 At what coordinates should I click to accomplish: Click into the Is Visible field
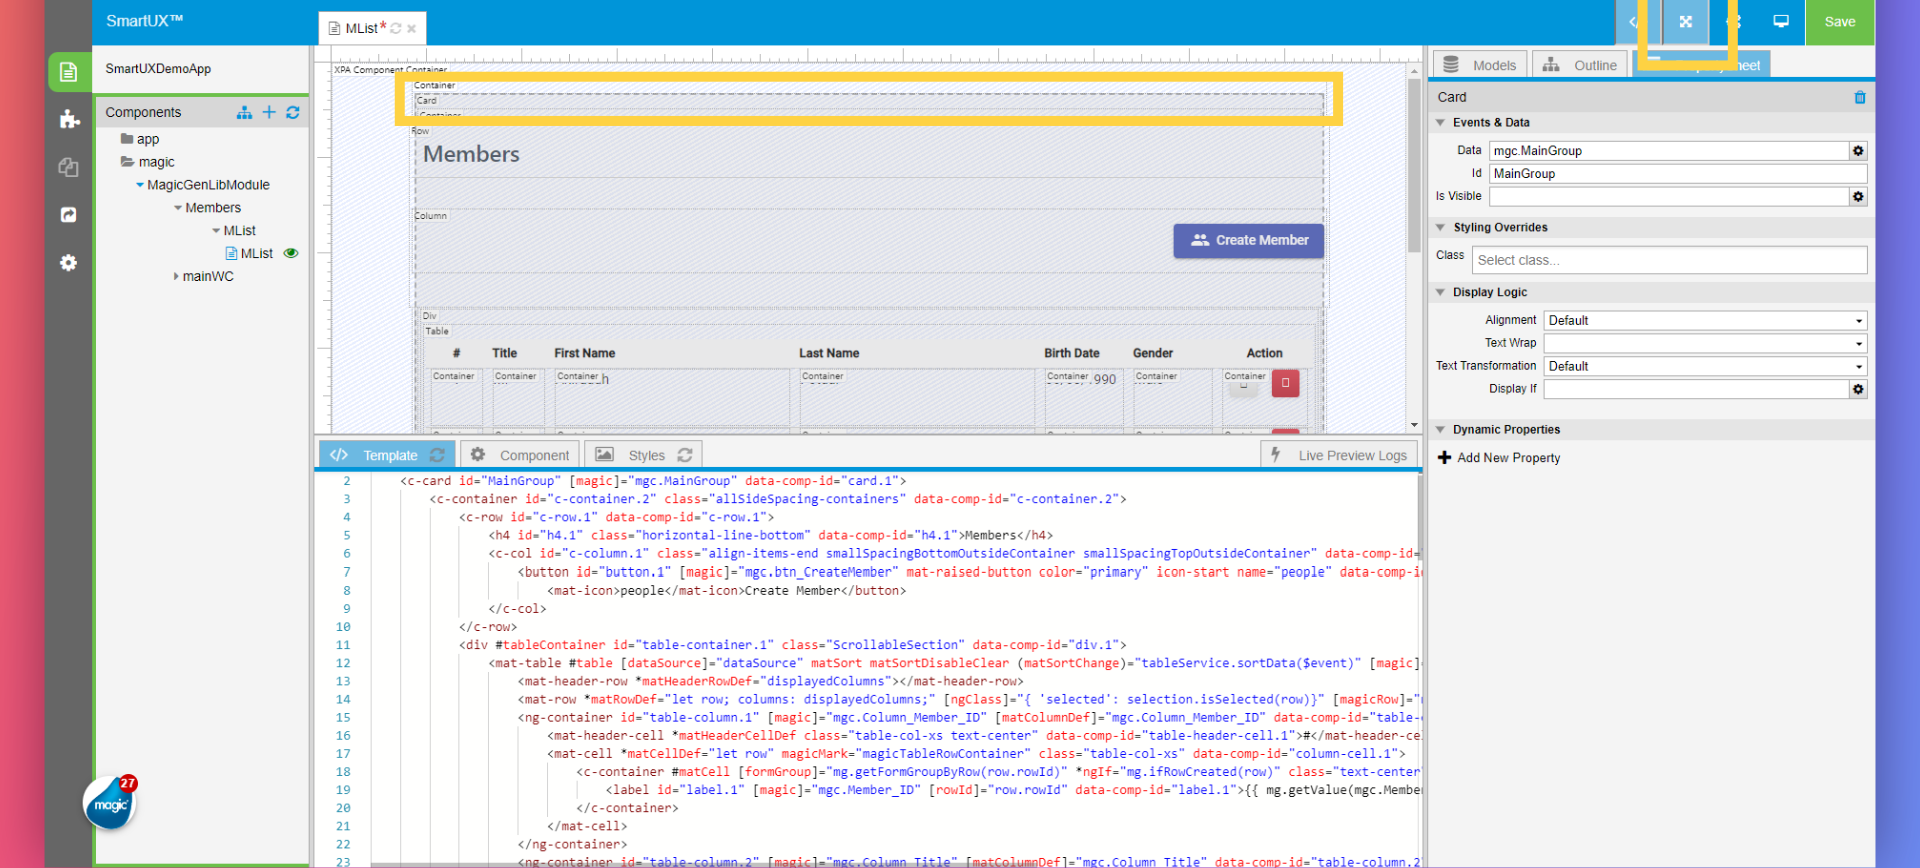1668,197
